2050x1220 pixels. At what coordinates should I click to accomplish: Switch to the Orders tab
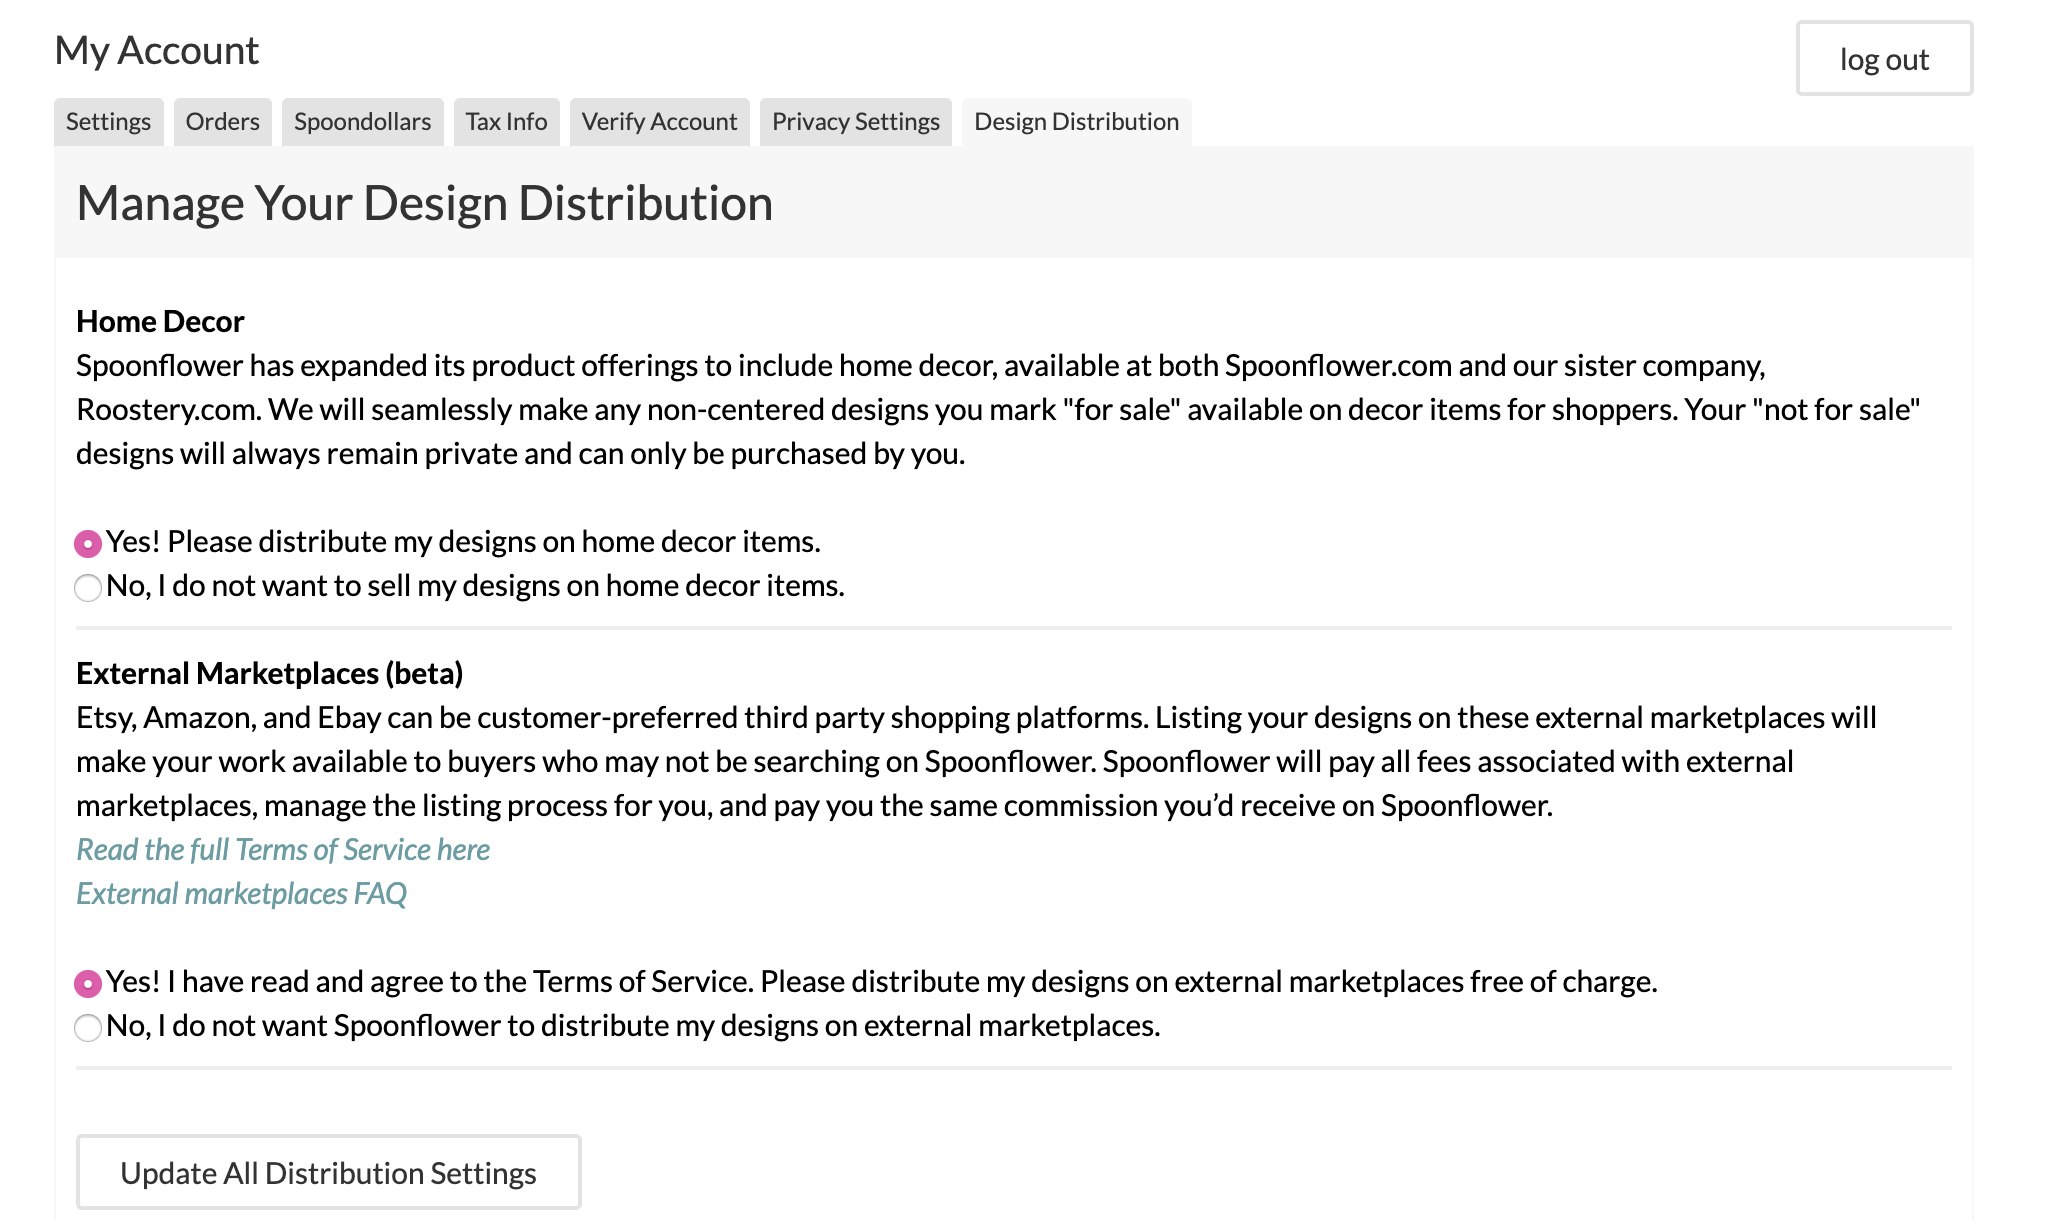(222, 122)
